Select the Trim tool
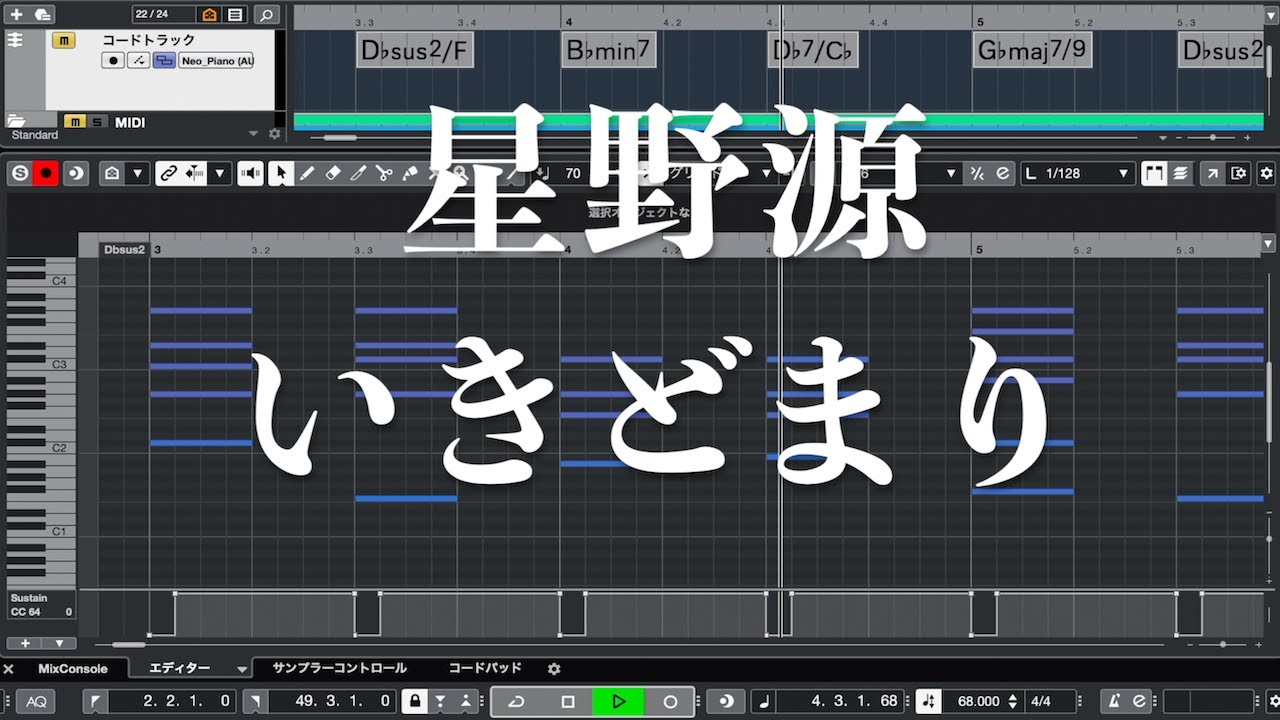 (x=359, y=173)
